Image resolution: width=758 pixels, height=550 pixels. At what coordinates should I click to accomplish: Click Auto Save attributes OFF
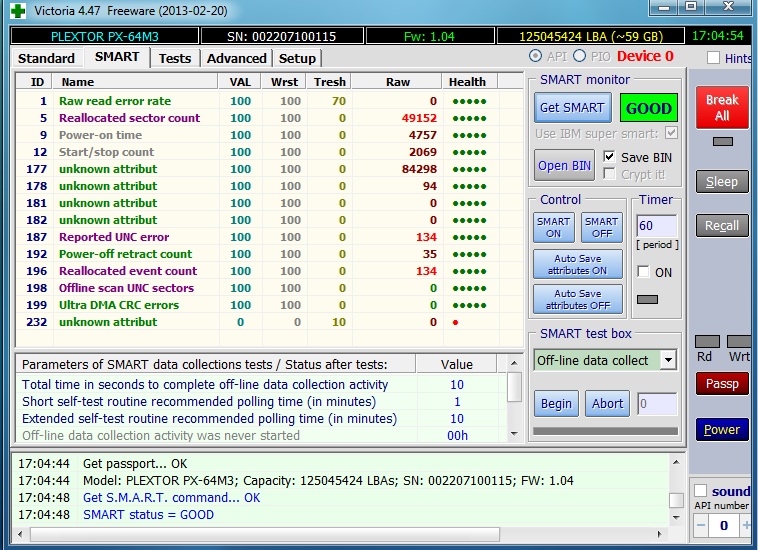(578, 299)
